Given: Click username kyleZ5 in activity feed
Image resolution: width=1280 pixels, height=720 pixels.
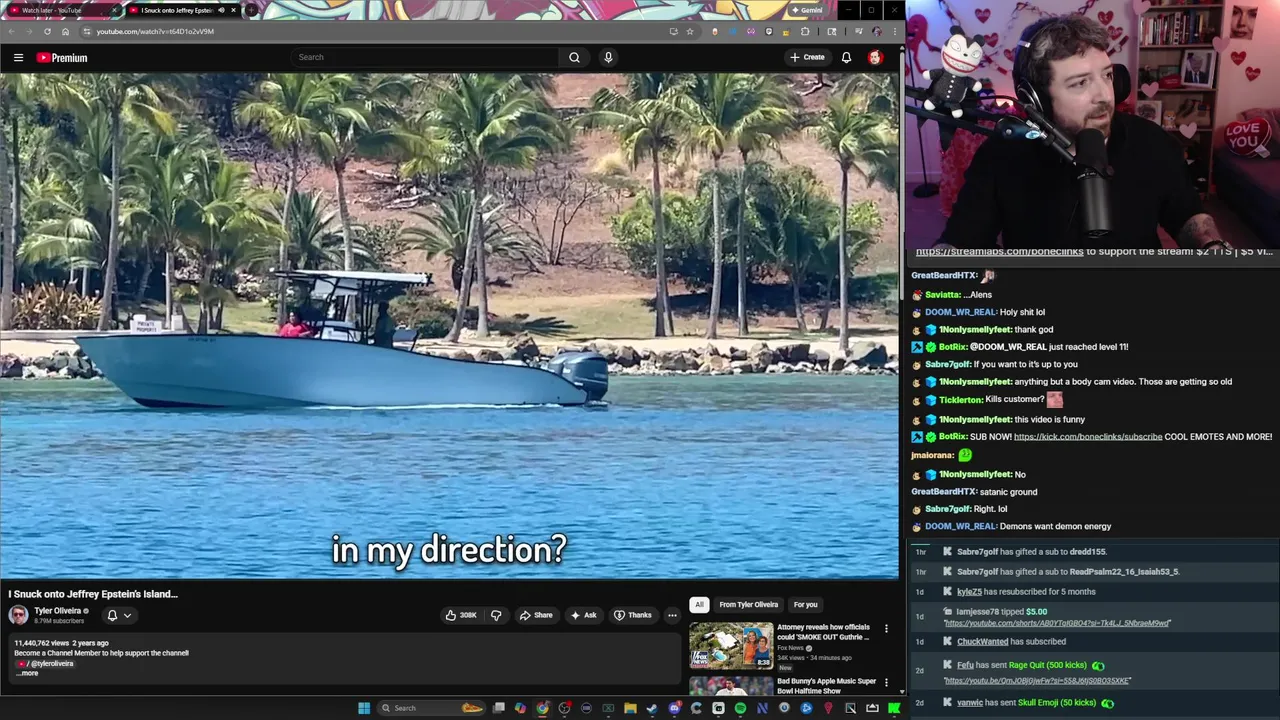Looking at the screenshot, I should coord(970,592).
